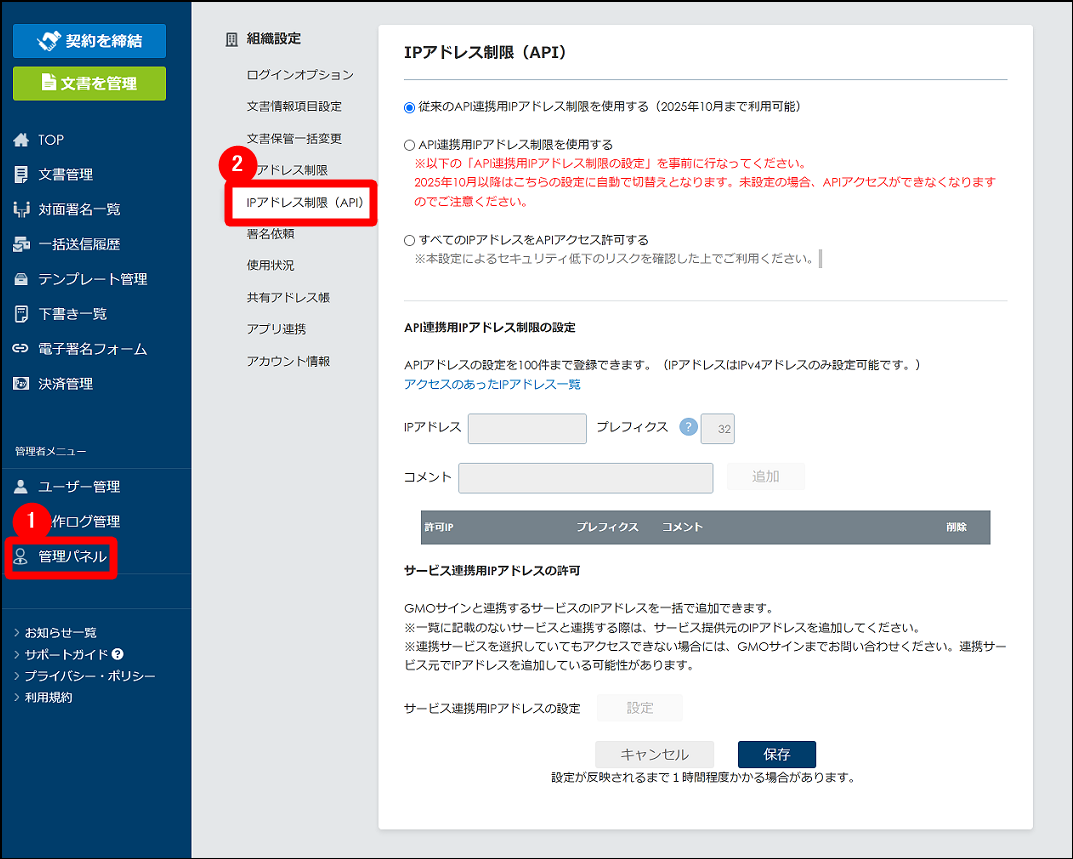Image resolution: width=1073 pixels, height=859 pixels.
Task: Focus the プレフィクス field showing 32
Action: coord(718,428)
